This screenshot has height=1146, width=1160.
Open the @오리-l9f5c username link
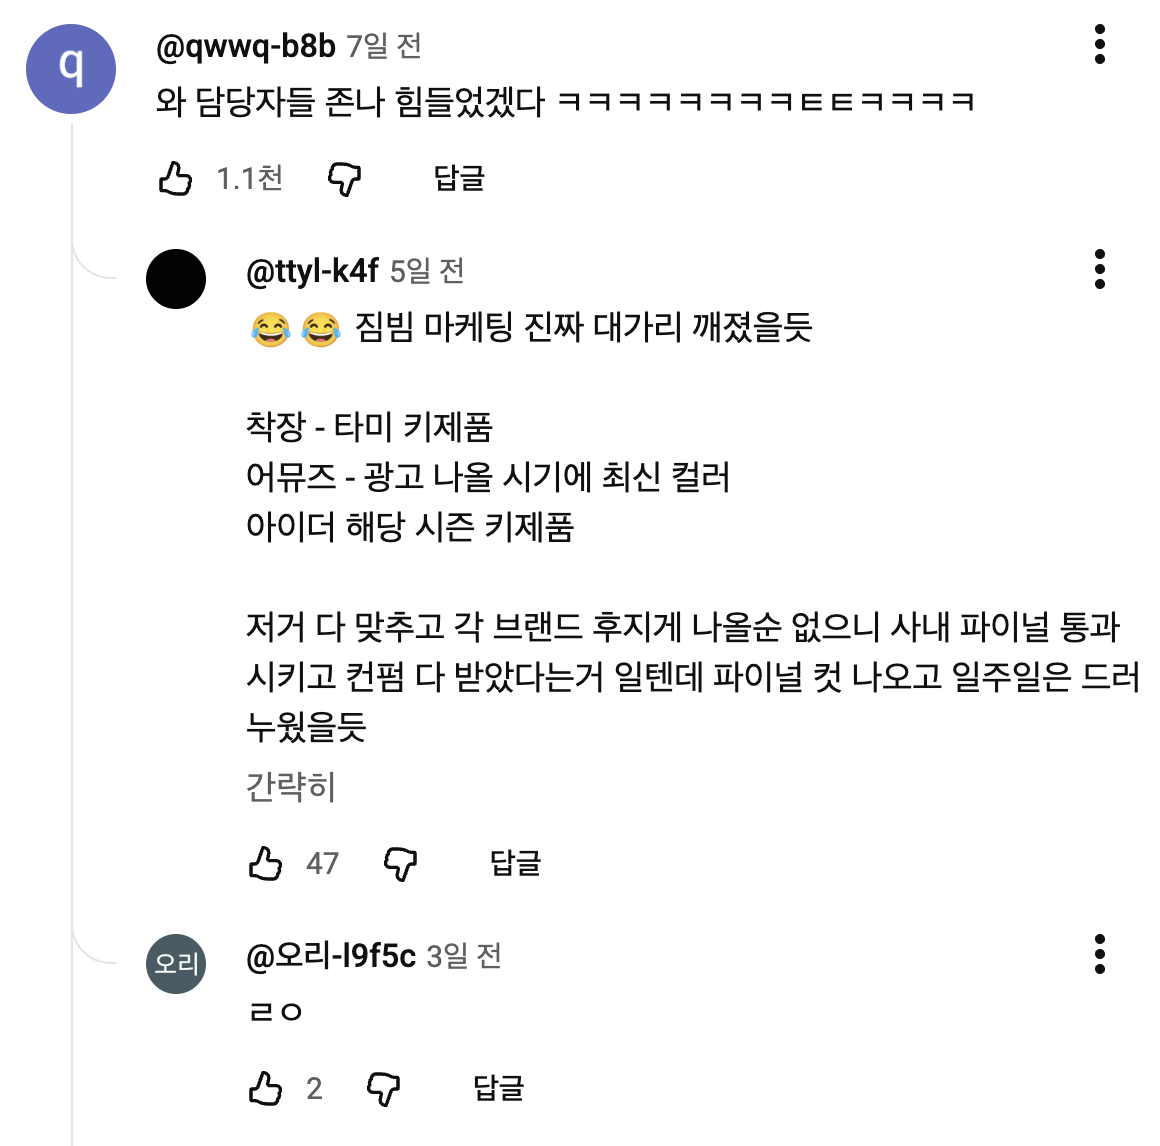[x=330, y=956]
